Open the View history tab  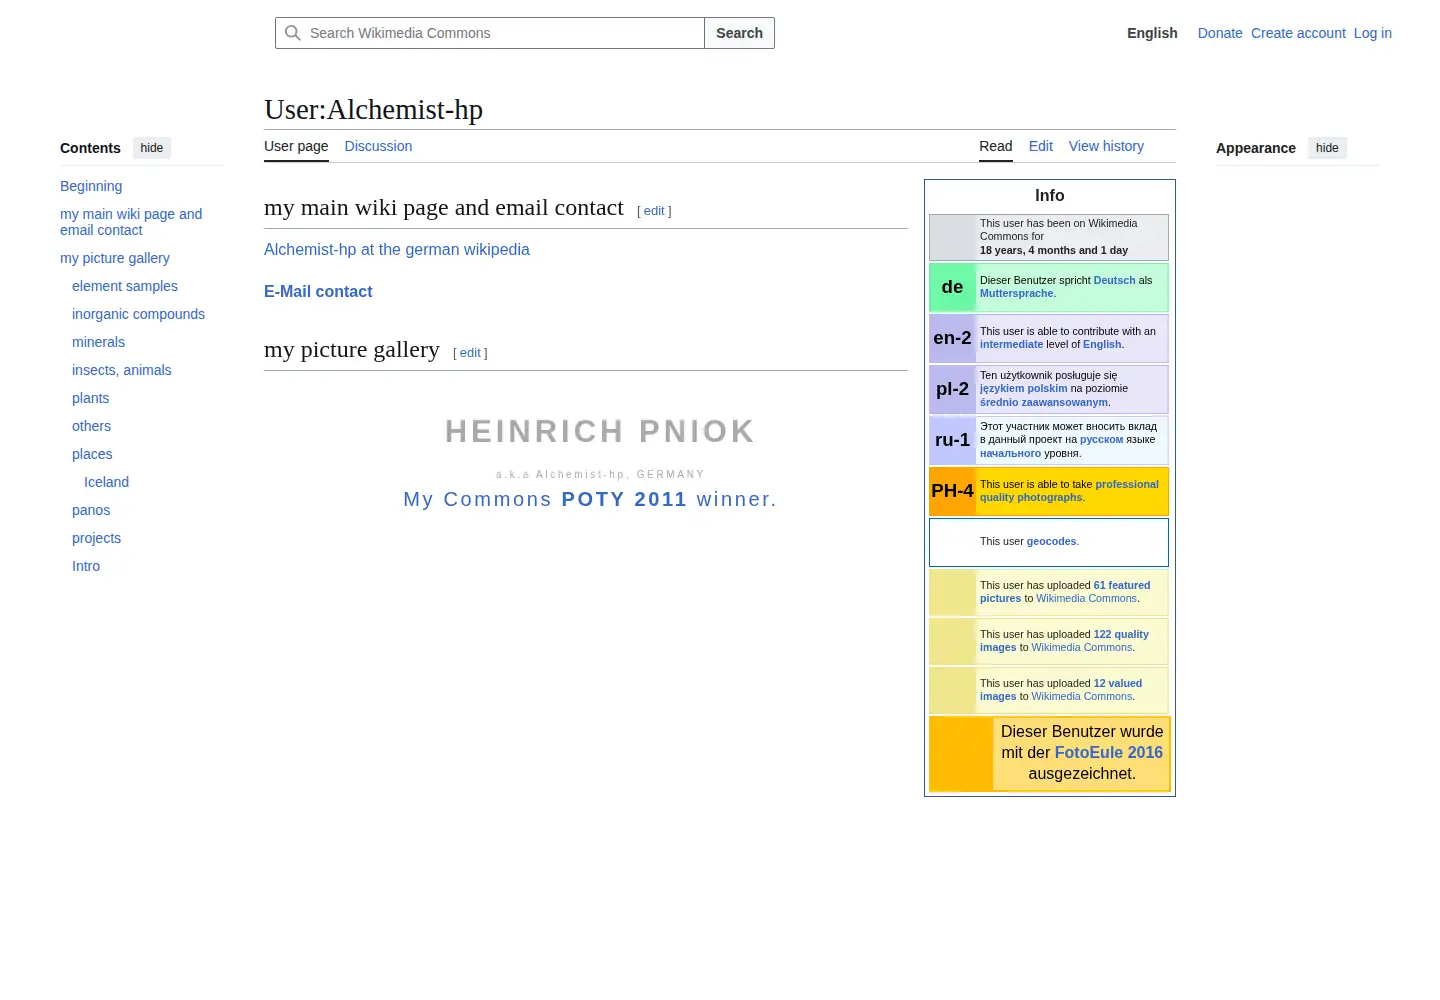coord(1106,146)
